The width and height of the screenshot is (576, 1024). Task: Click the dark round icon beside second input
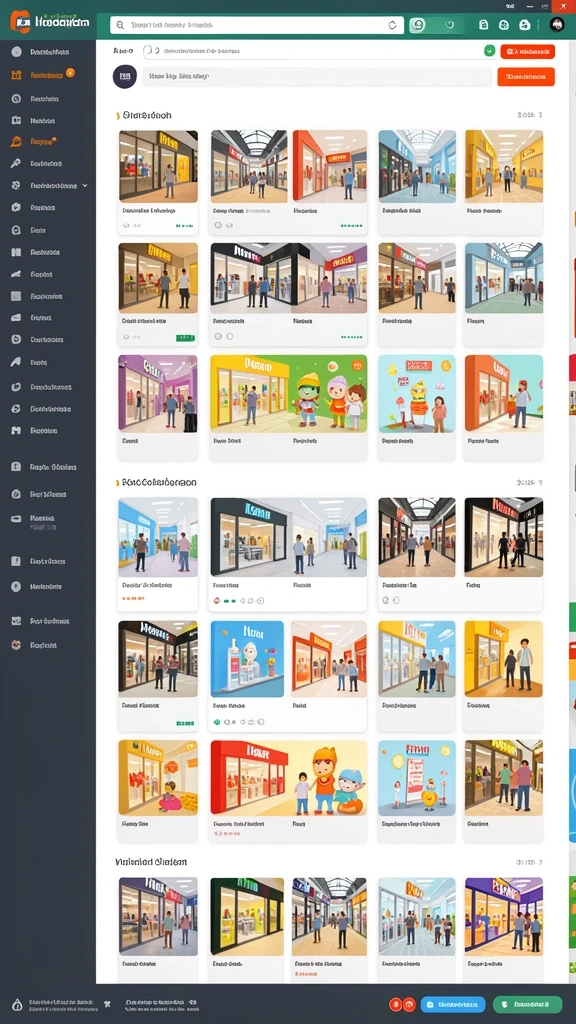click(124, 76)
